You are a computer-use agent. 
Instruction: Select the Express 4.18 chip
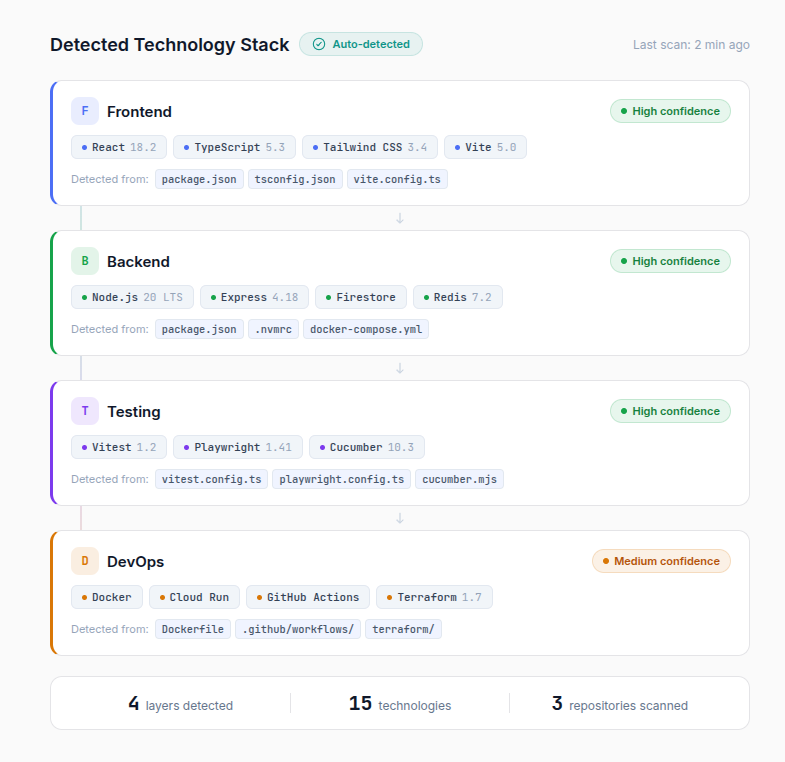click(254, 297)
